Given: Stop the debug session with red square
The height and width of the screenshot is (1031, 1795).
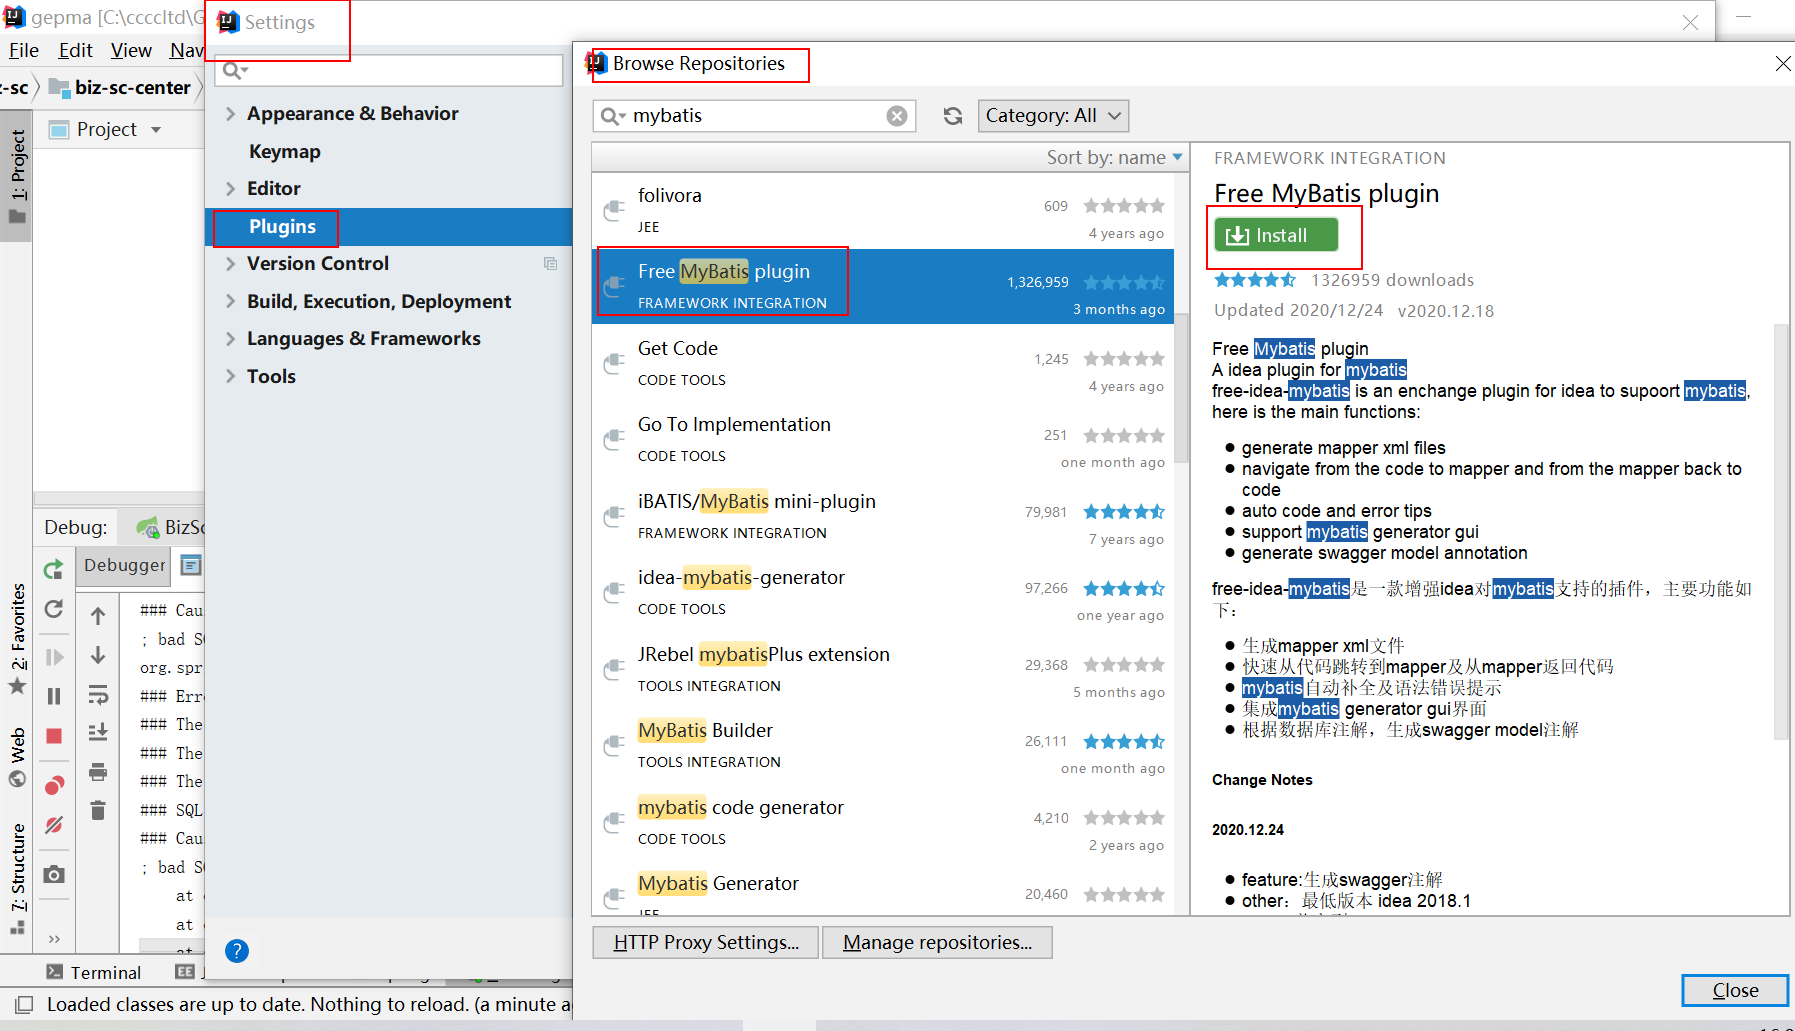Looking at the screenshot, I should pos(54,736).
